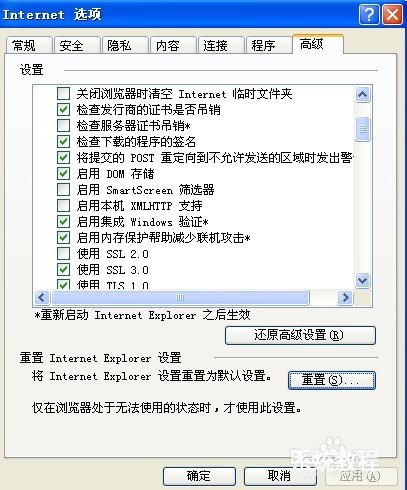The image size is (407, 490).
Task: Select the 连接 tab
Action: (x=221, y=45)
